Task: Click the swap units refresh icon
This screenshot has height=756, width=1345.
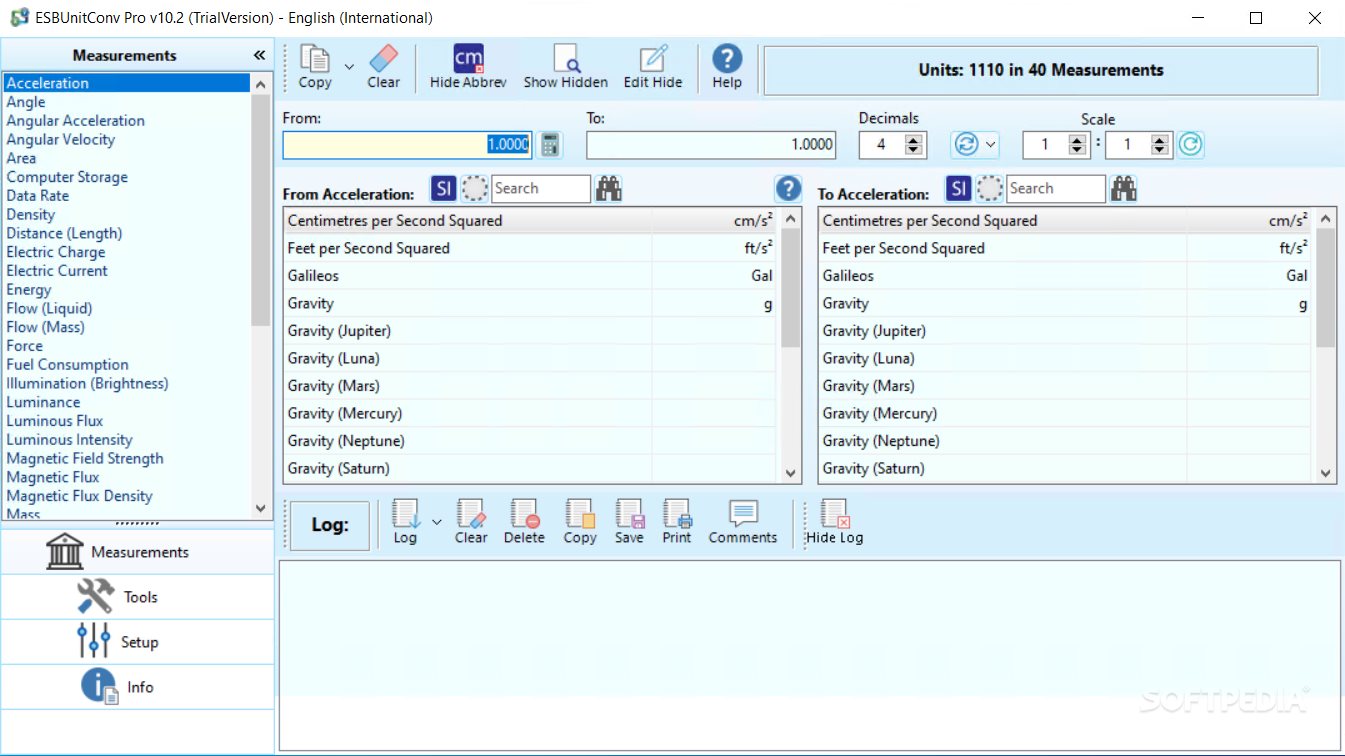Action: pyautogui.click(x=966, y=145)
